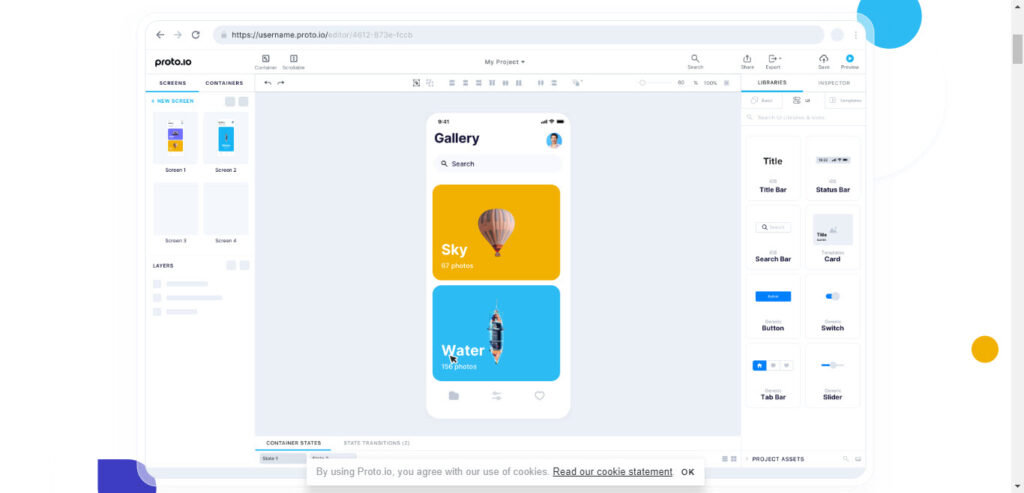Click the browser three-dot menu
The image size is (1024, 493).
(856, 35)
